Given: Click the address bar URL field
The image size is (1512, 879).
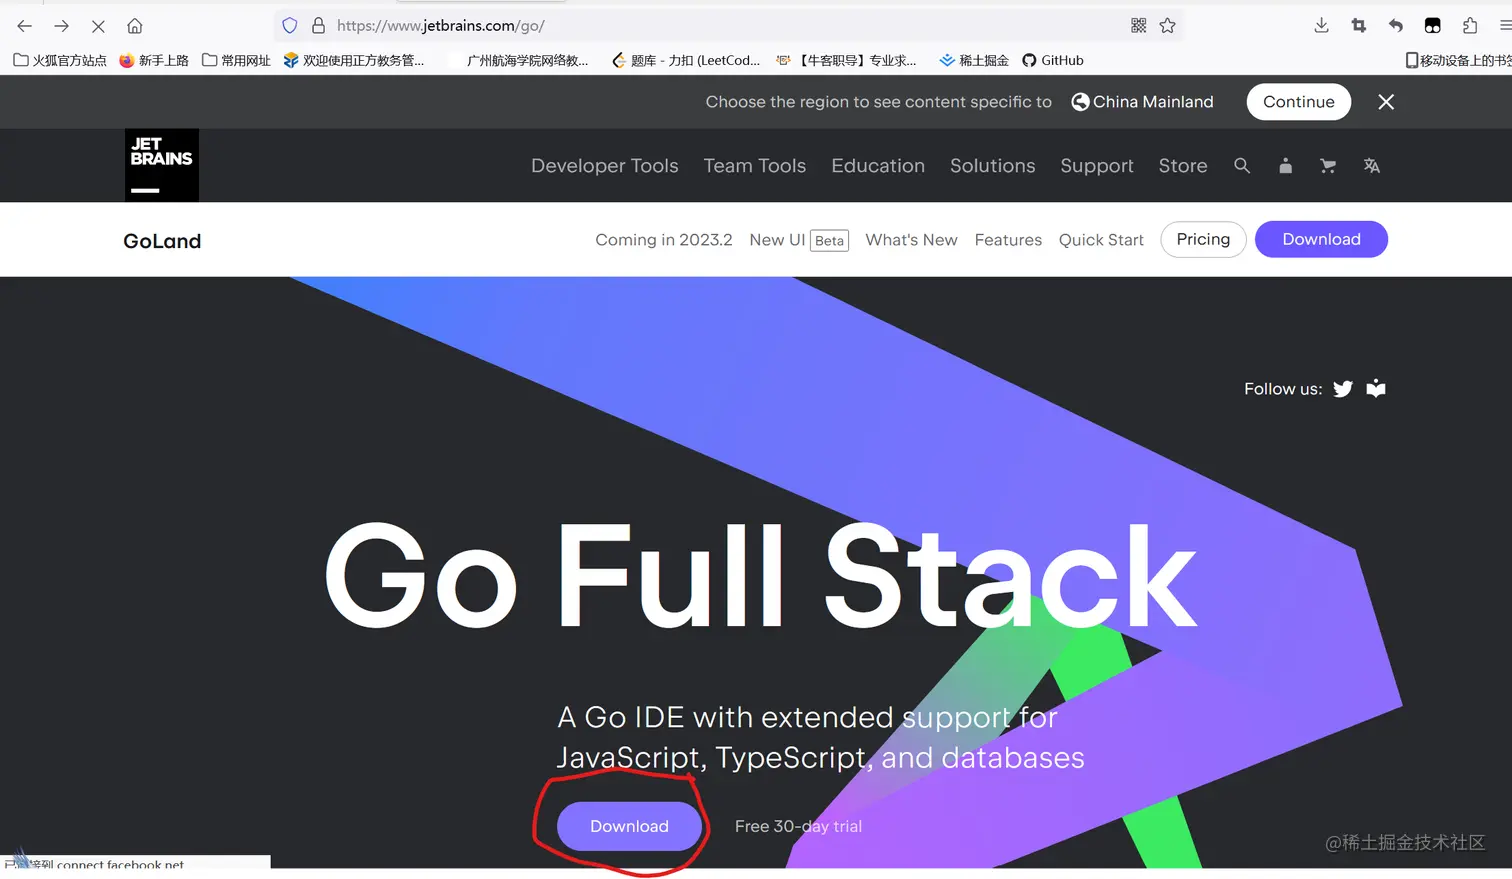Looking at the screenshot, I should point(730,26).
